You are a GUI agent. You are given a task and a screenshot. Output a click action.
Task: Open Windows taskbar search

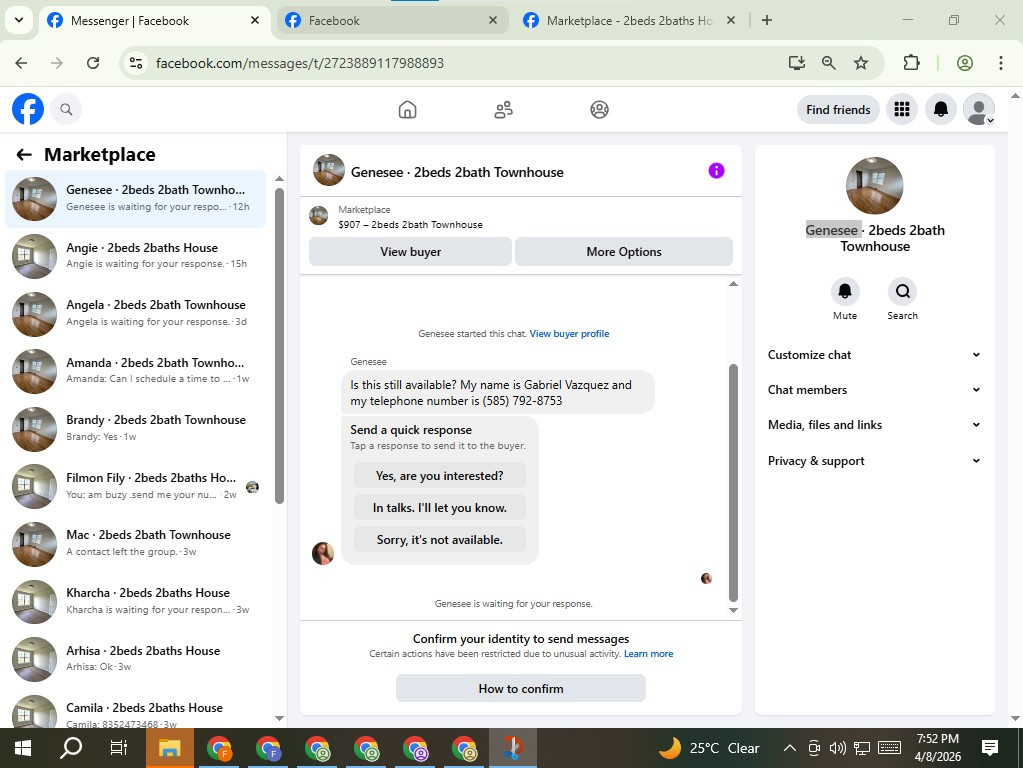point(70,748)
